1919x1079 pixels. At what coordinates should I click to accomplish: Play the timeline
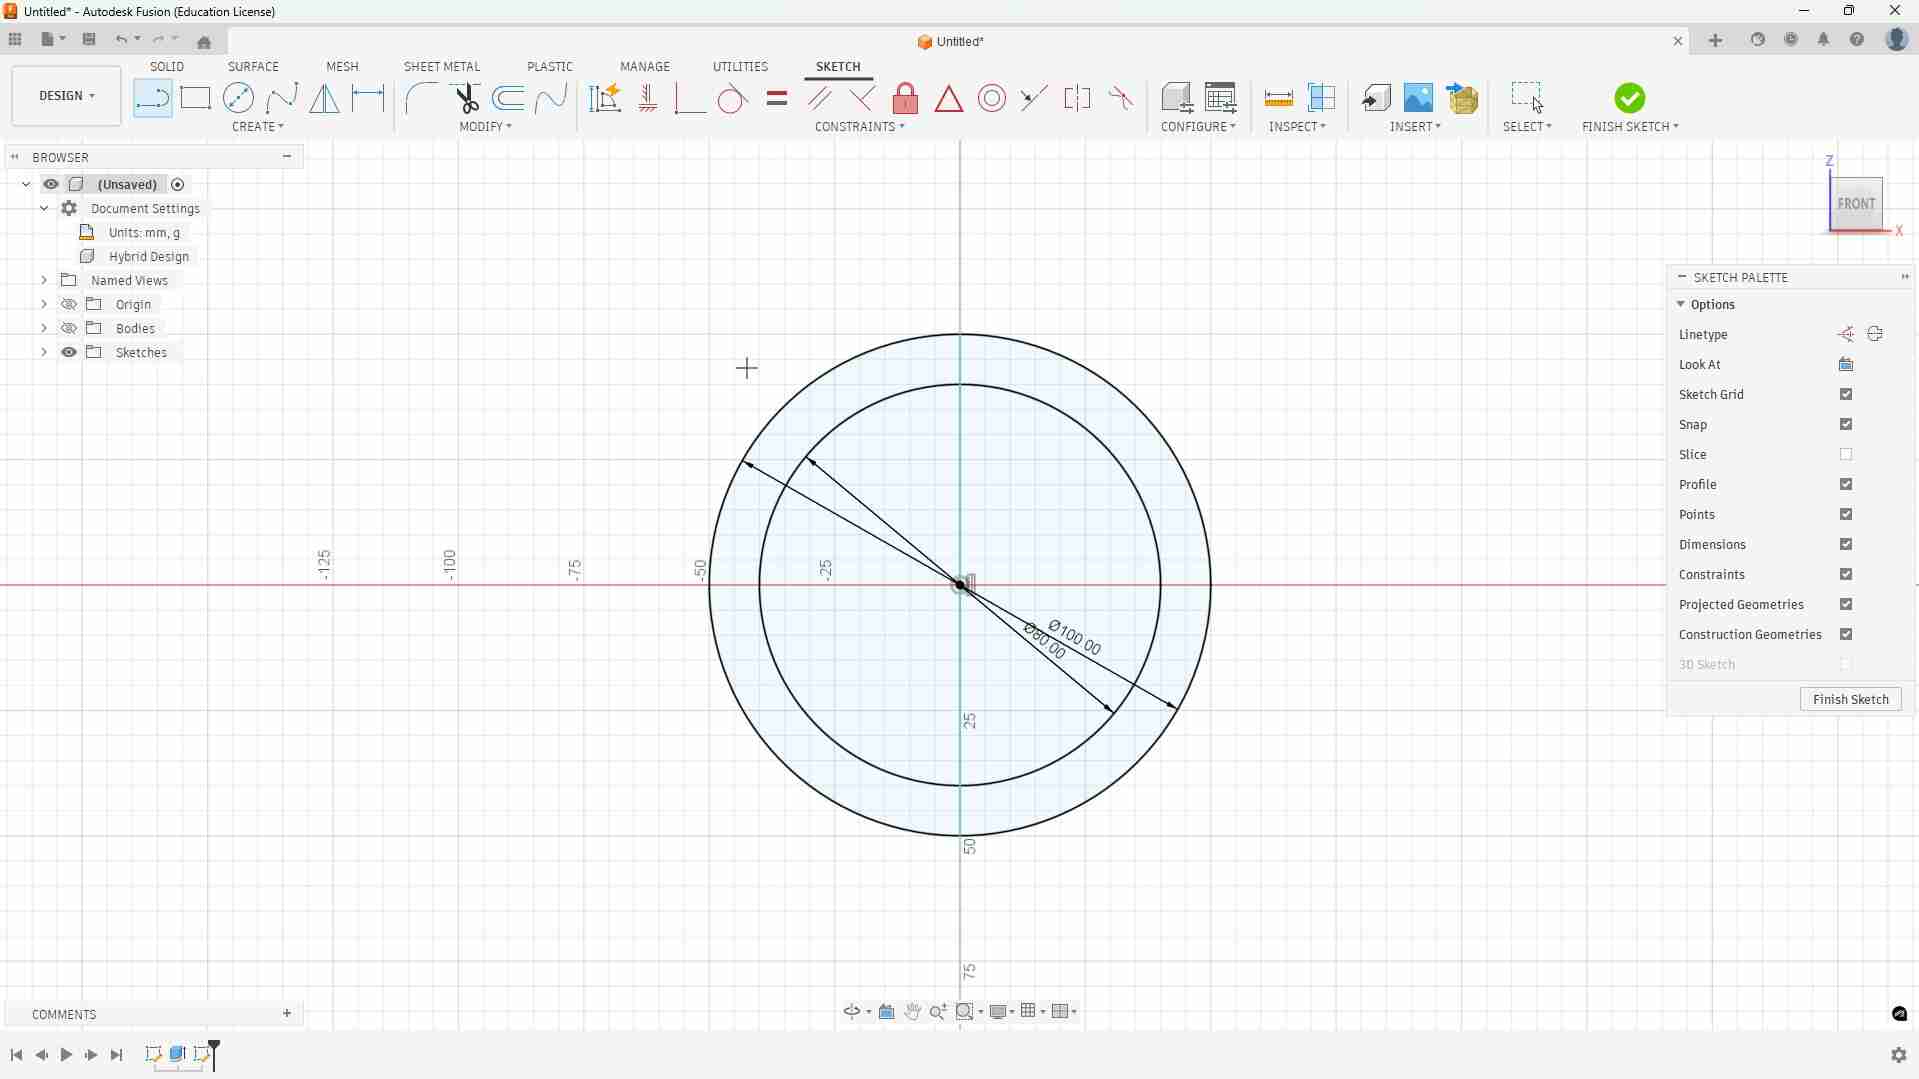pos(66,1055)
